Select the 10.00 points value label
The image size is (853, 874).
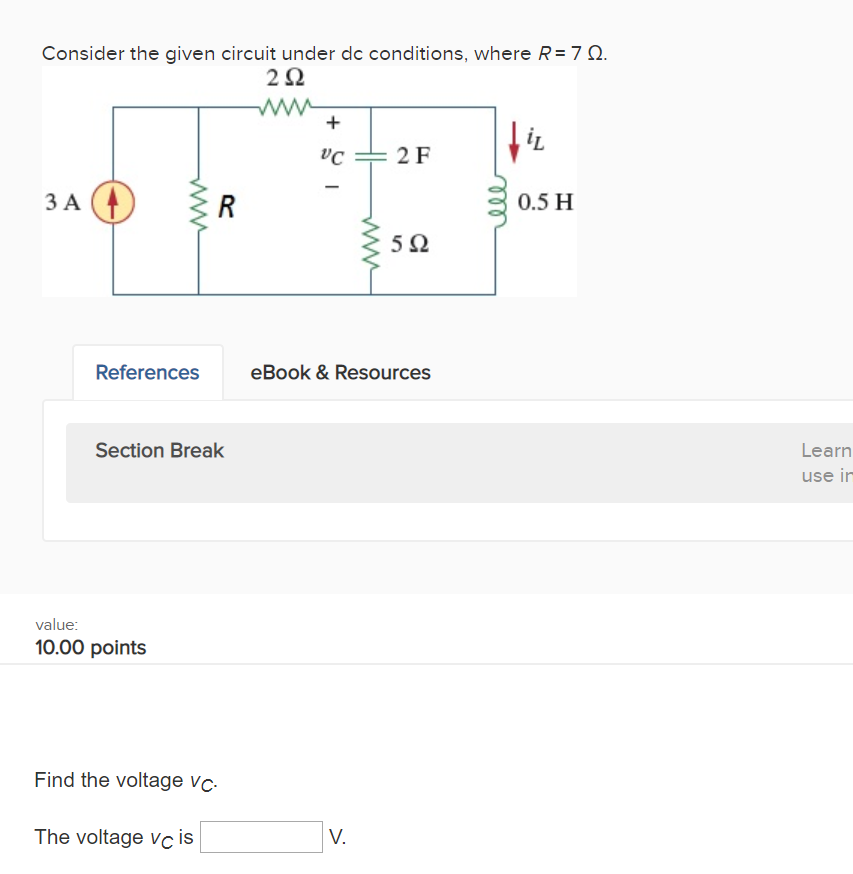91,647
